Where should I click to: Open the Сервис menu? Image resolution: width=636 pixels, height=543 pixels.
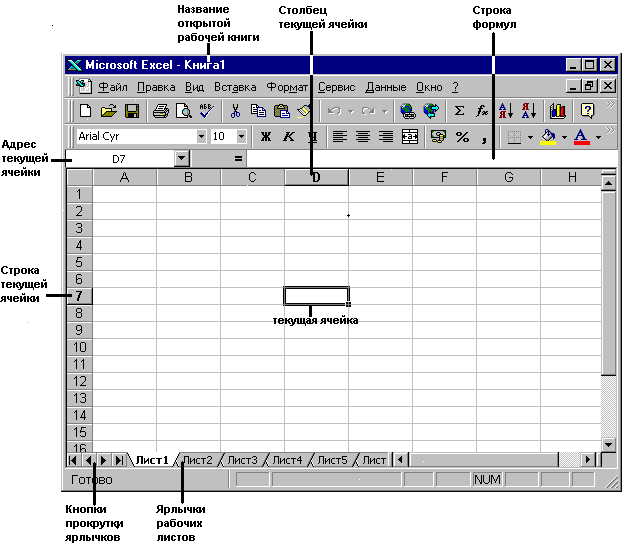(x=336, y=87)
